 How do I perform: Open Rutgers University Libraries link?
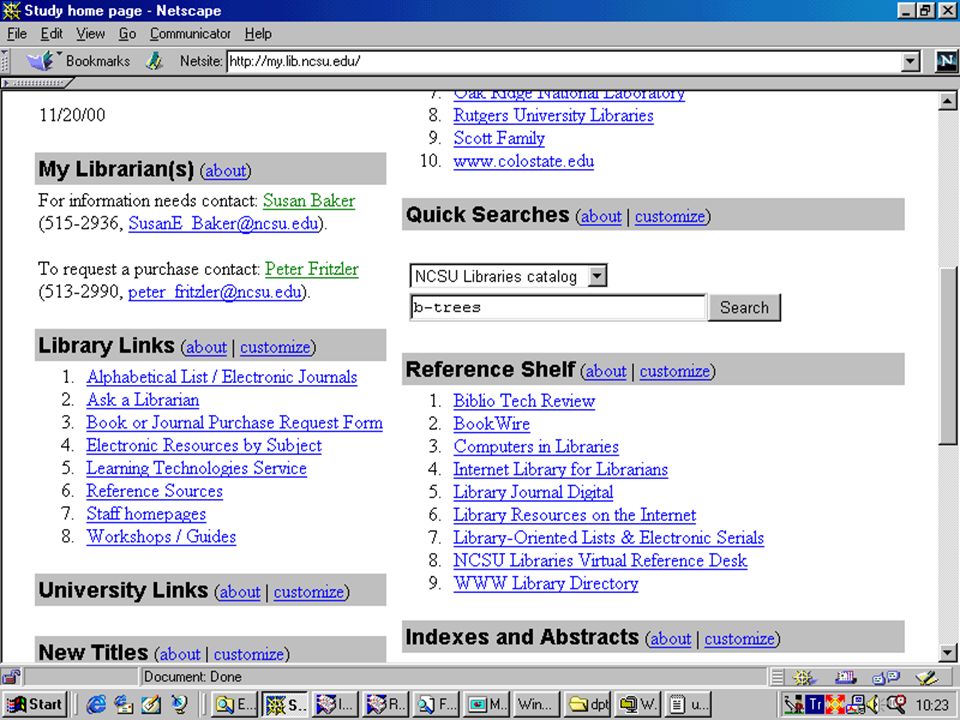553,116
